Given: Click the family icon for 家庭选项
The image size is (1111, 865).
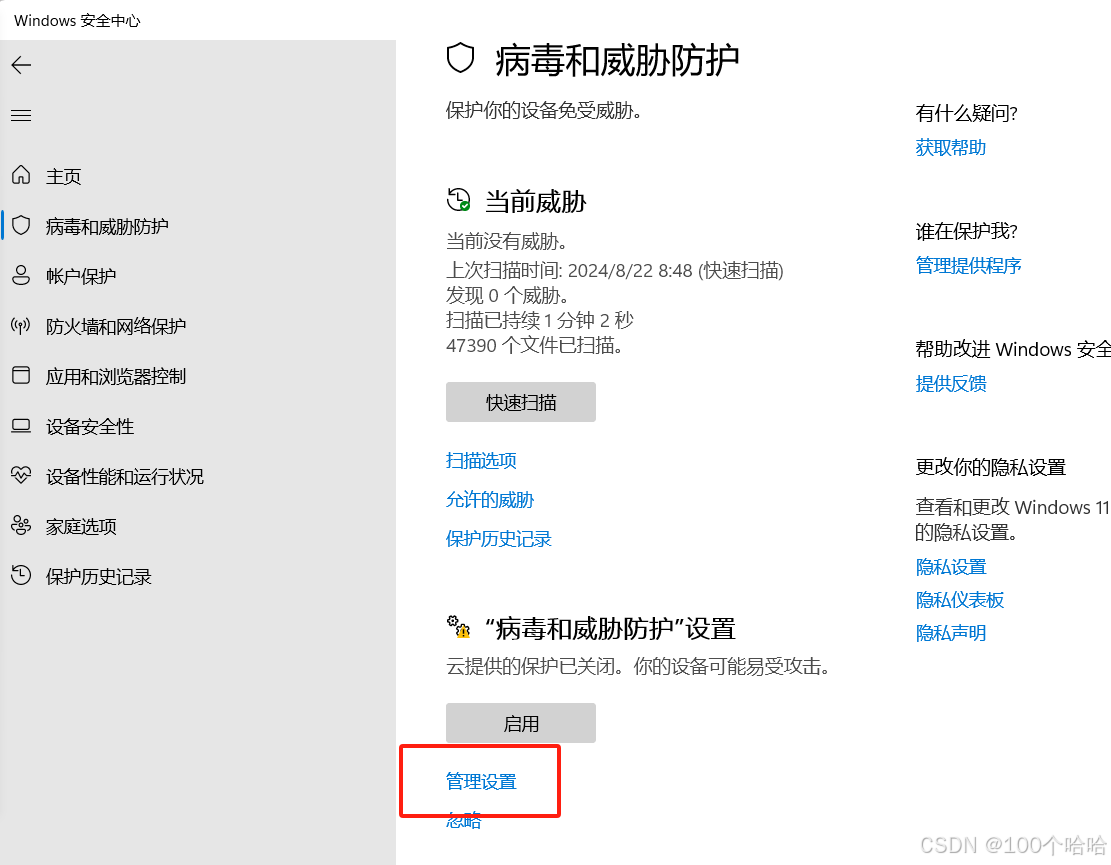Looking at the screenshot, I should pyautogui.click(x=21, y=526).
